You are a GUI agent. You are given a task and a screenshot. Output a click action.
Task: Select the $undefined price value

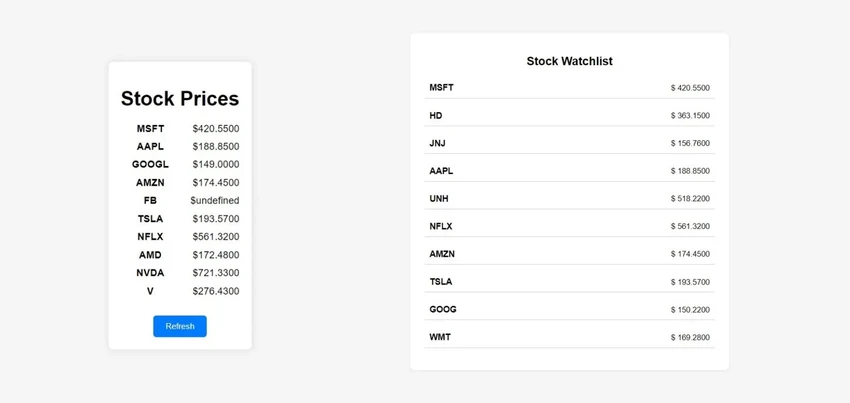[215, 200]
